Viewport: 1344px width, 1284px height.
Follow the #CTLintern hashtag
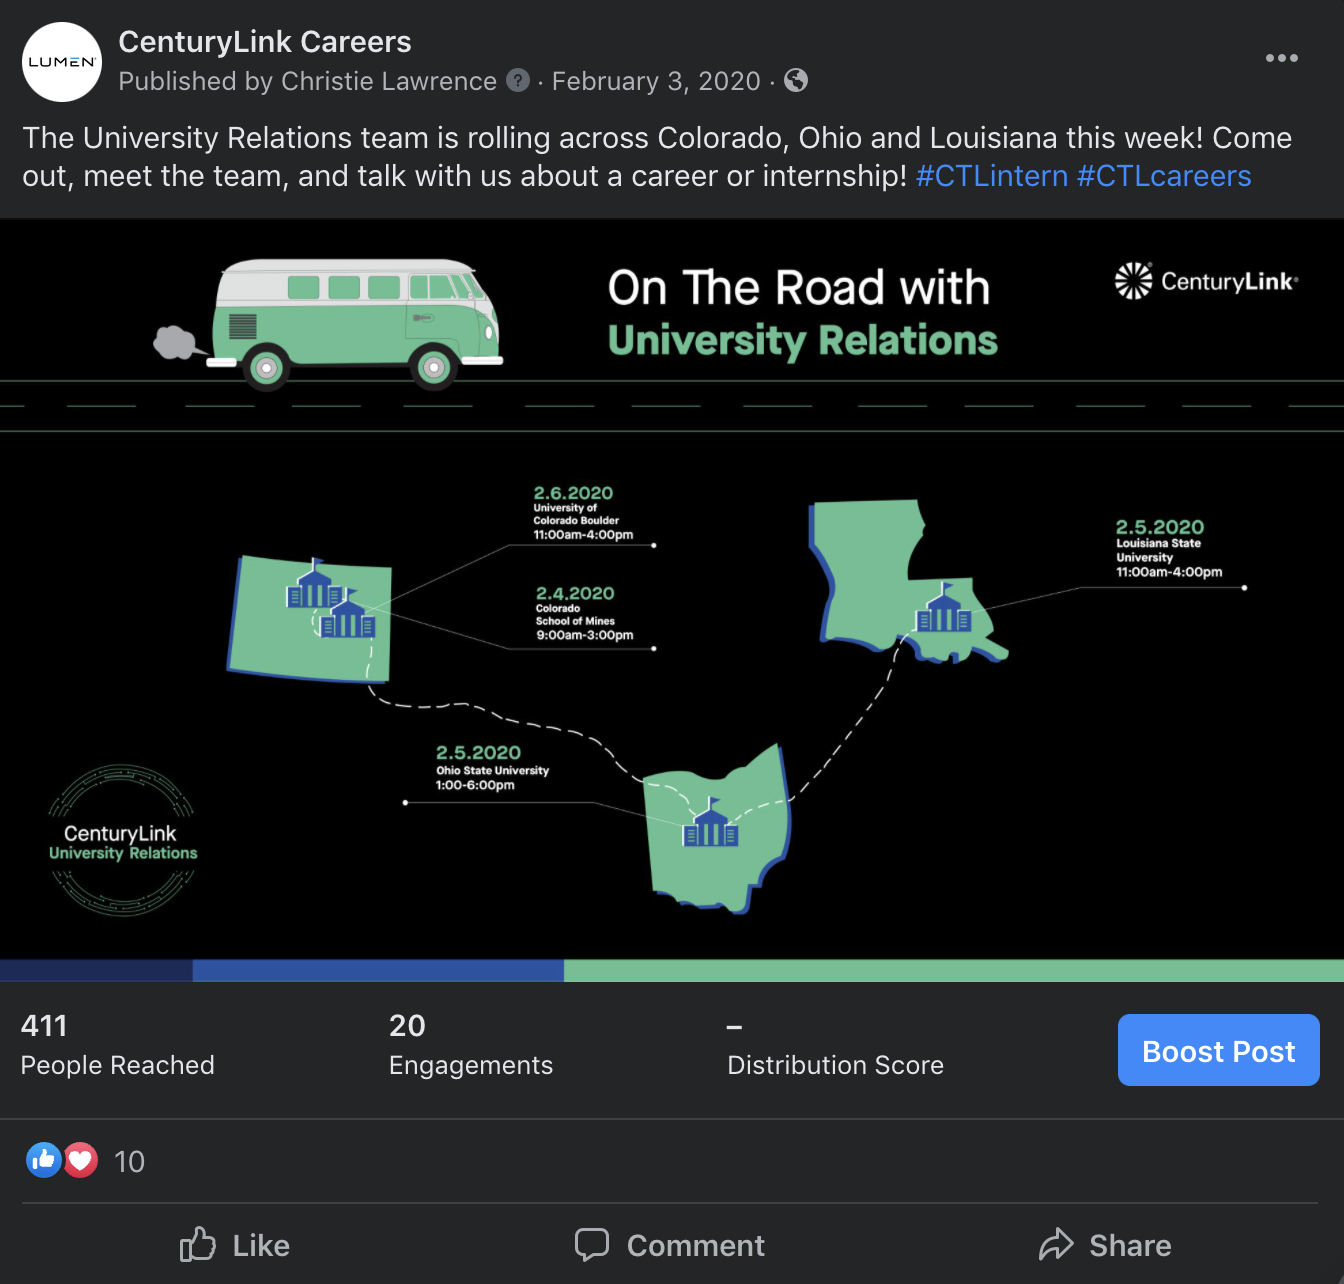point(992,176)
